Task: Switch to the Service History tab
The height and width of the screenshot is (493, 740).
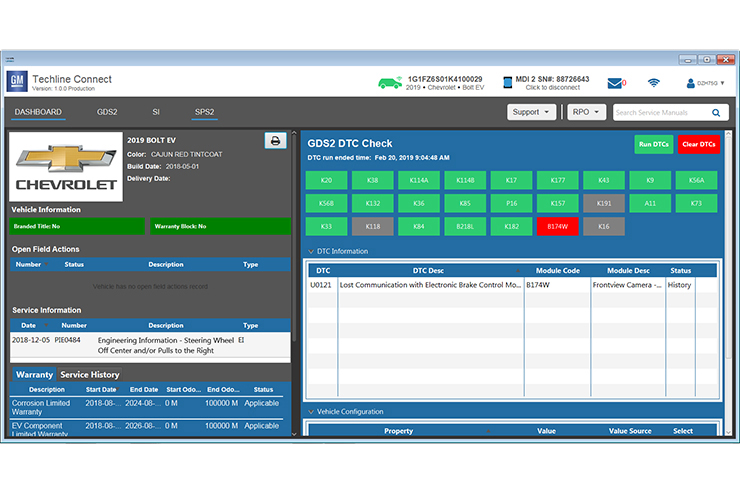Action: [x=90, y=375]
